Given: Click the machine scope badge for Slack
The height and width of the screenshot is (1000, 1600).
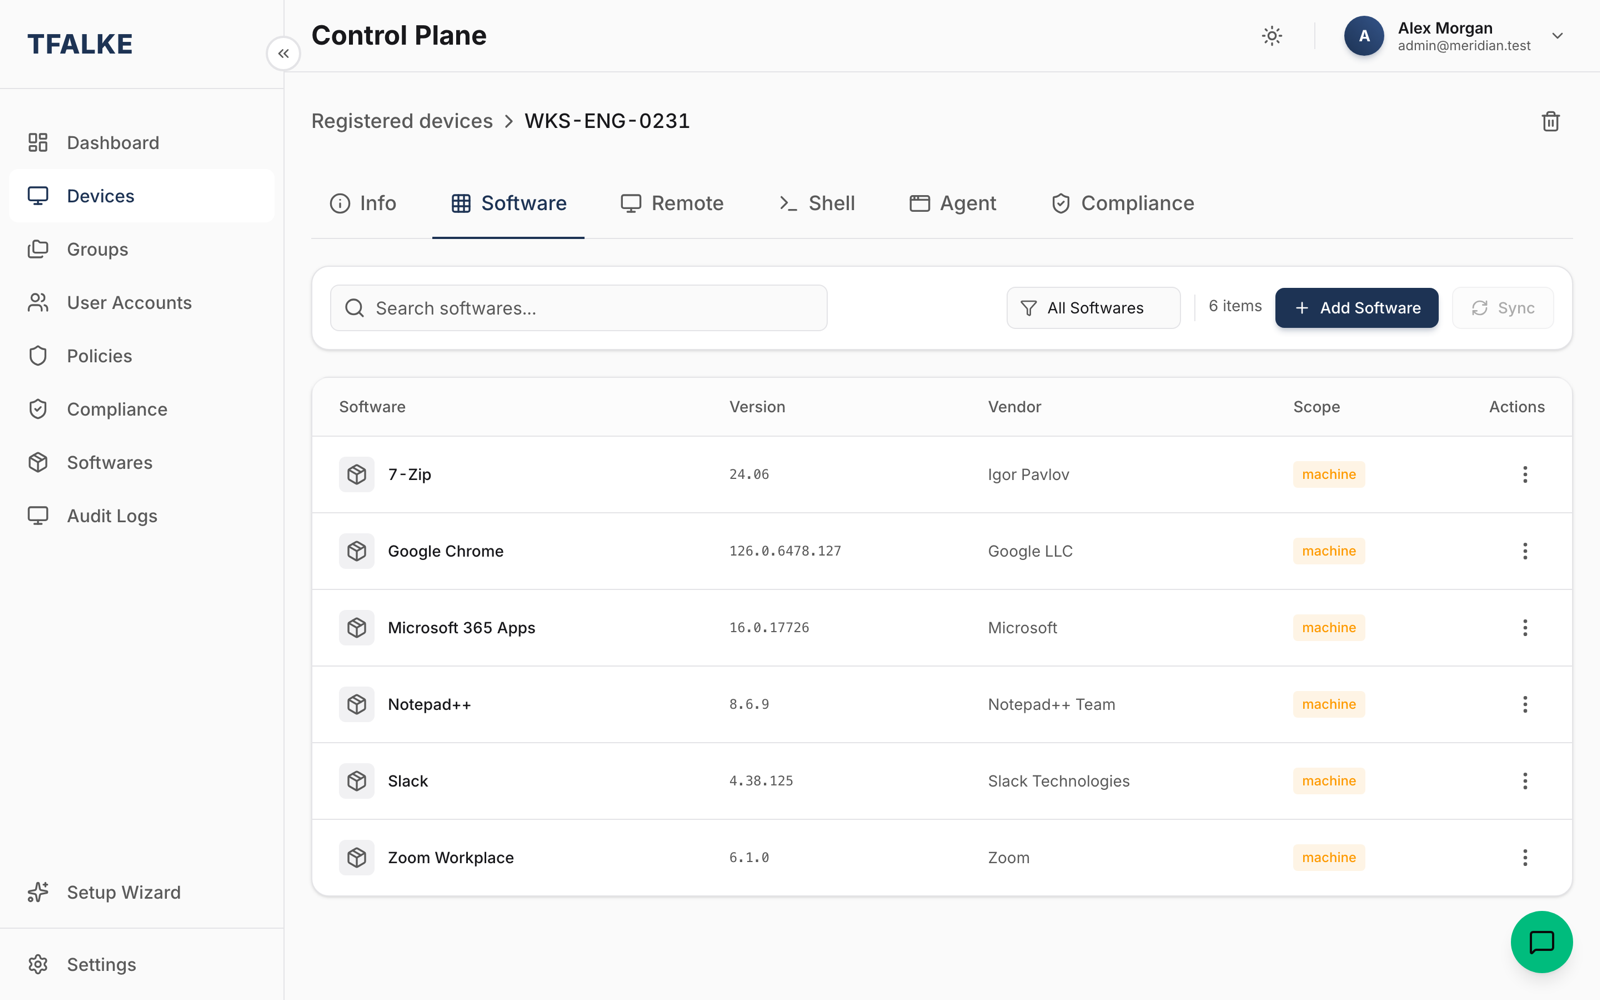Looking at the screenshot, I should 1329,781.
